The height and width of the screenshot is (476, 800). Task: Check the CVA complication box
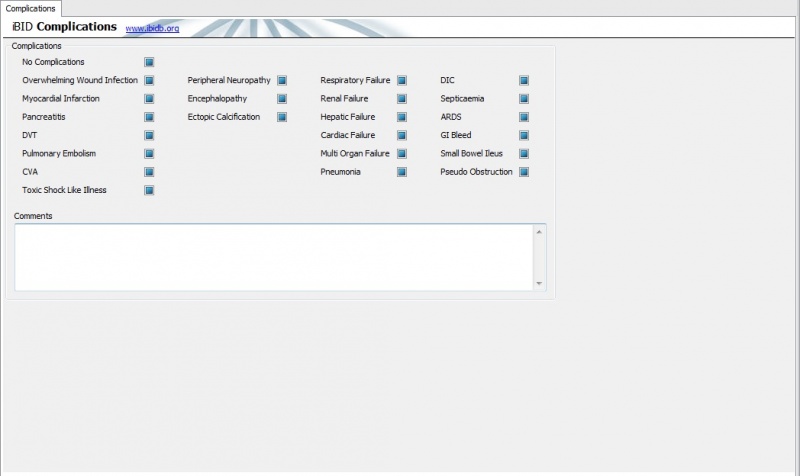[x=149, y=172]
